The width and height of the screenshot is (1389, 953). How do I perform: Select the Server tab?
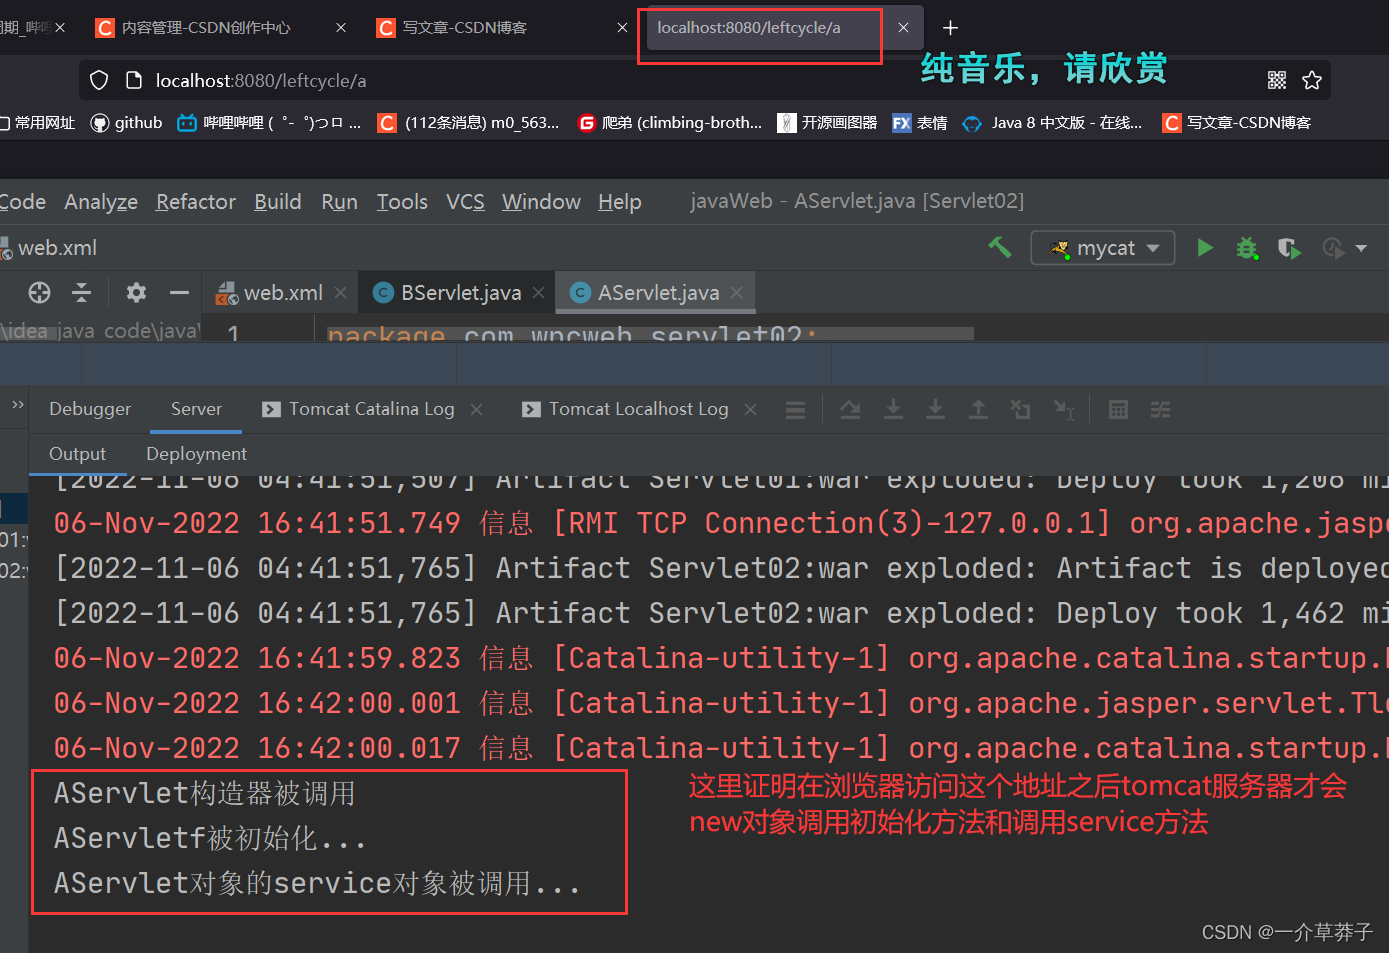pos(196,409)
